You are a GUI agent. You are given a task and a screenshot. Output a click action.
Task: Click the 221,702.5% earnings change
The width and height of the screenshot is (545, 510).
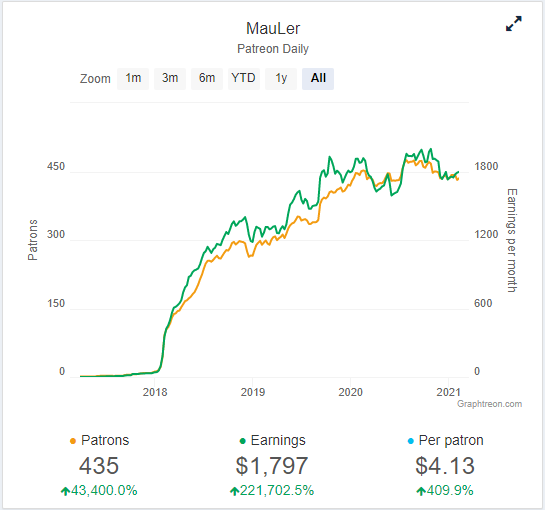[272, 491]
